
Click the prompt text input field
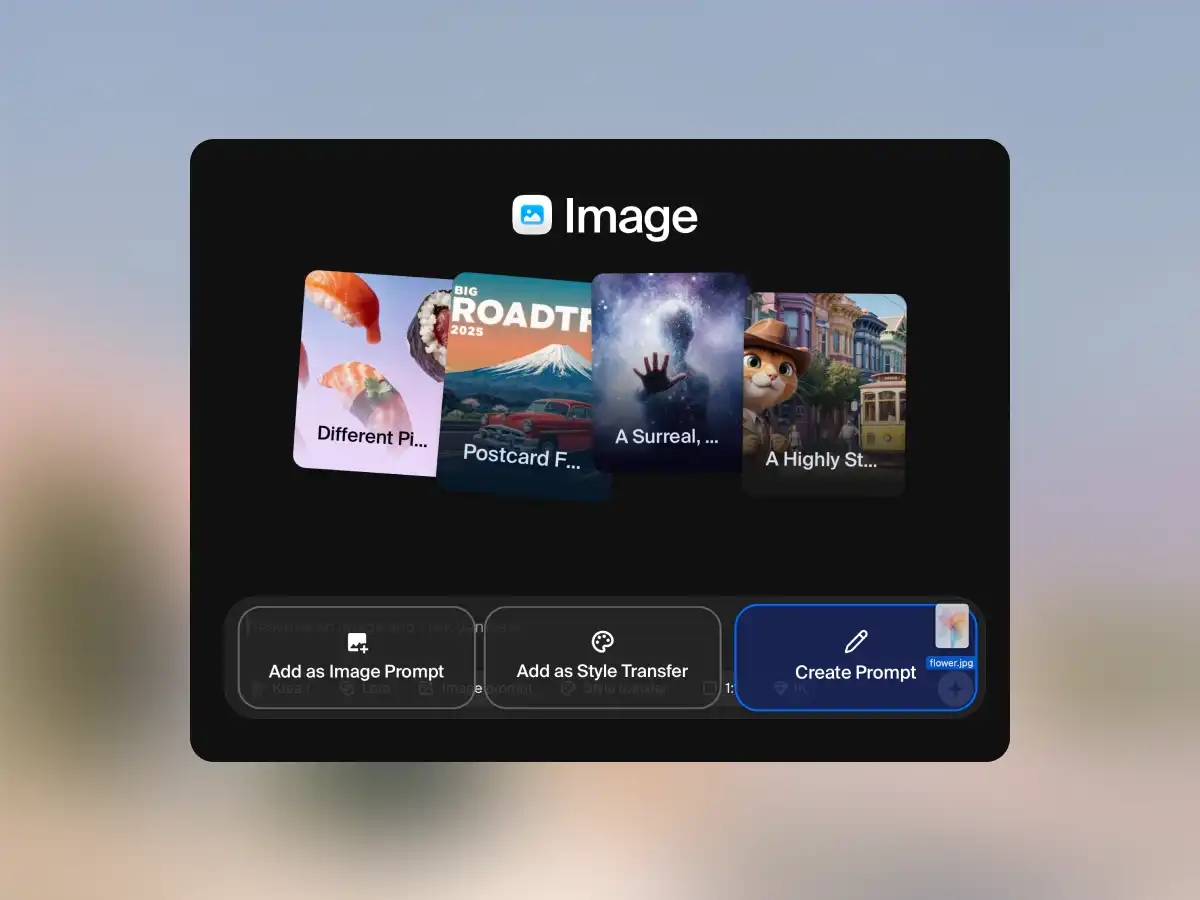[400, 628]
